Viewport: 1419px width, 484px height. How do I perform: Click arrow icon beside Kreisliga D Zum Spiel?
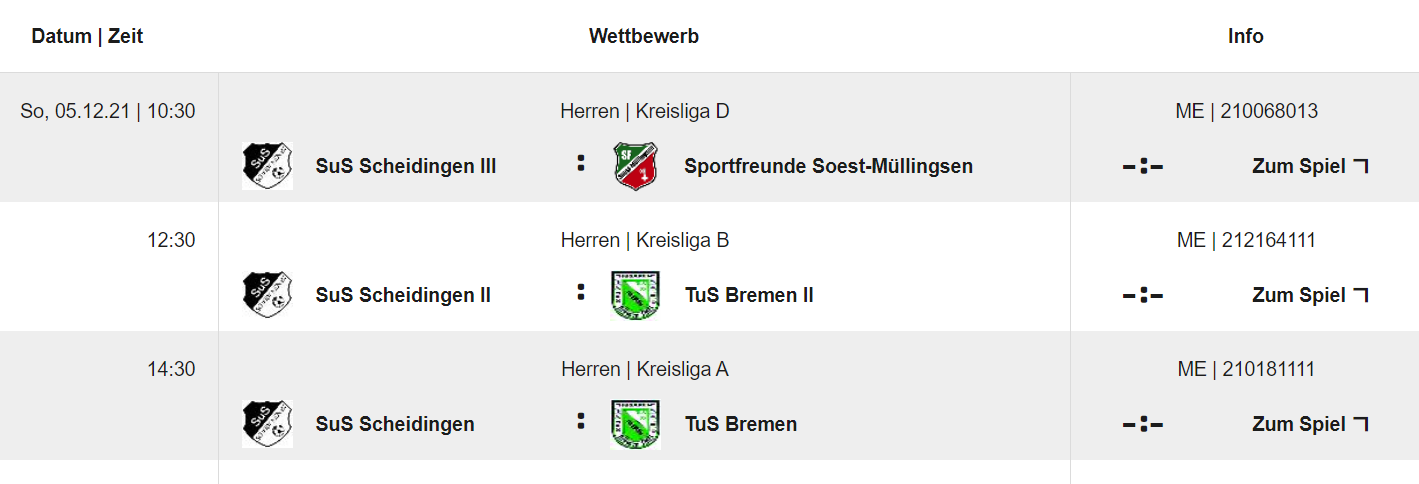(x=1360, y=166)
